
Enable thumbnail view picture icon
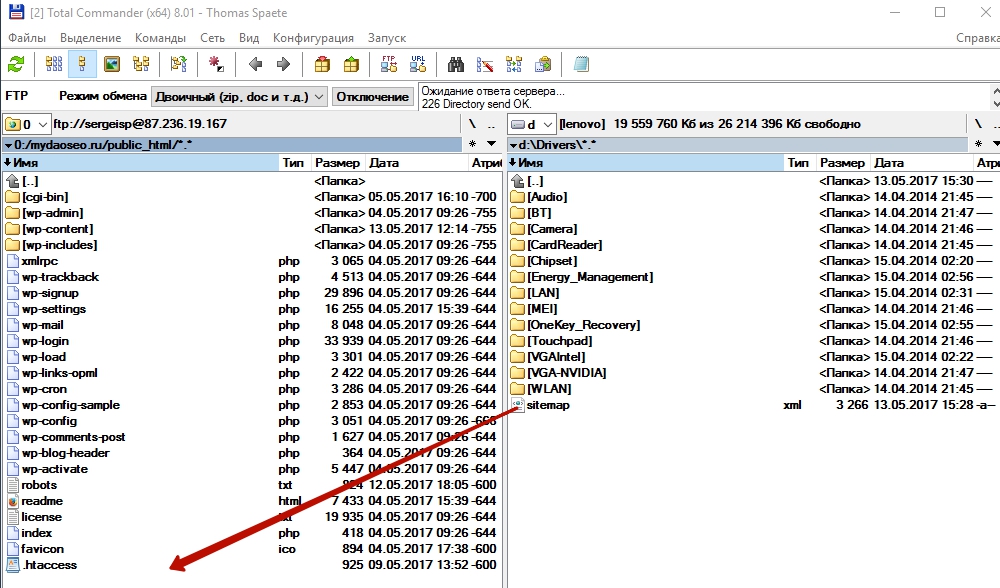112,64
